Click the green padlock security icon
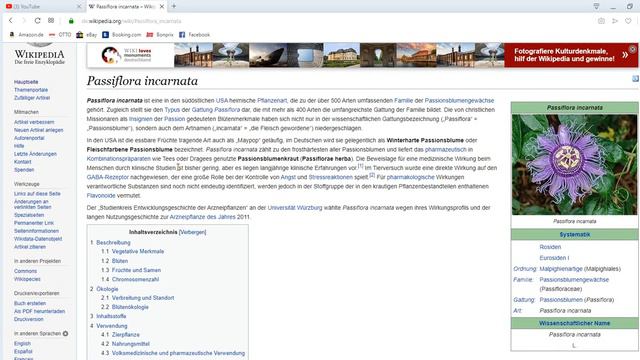 (71, 21)
